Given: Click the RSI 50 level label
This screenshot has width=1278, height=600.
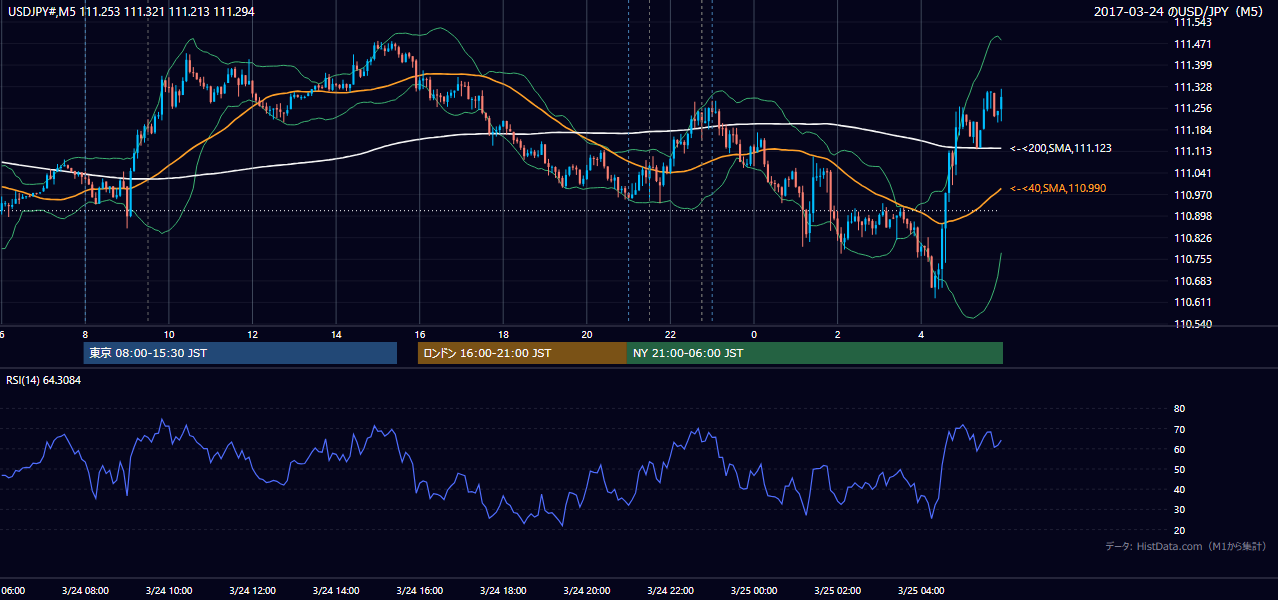Looking at the screenshot, I should [1180, 469].
